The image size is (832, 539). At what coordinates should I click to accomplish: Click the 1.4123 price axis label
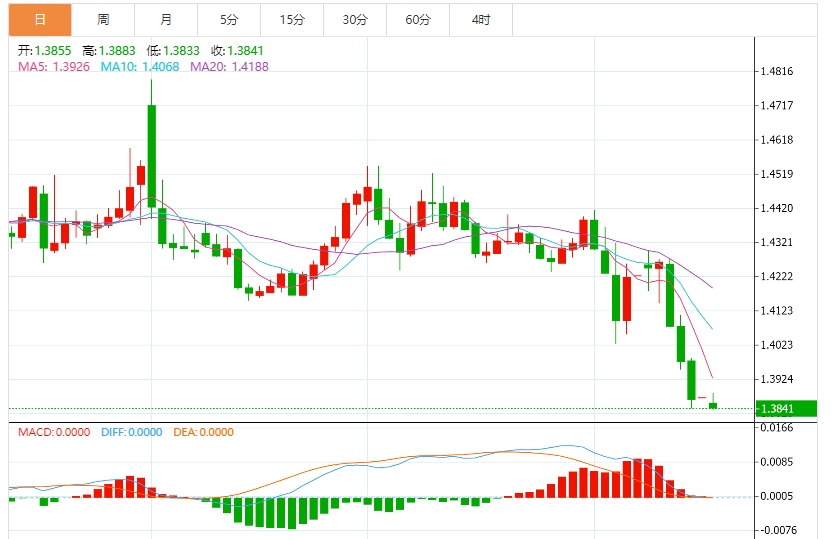click(777, 310)
